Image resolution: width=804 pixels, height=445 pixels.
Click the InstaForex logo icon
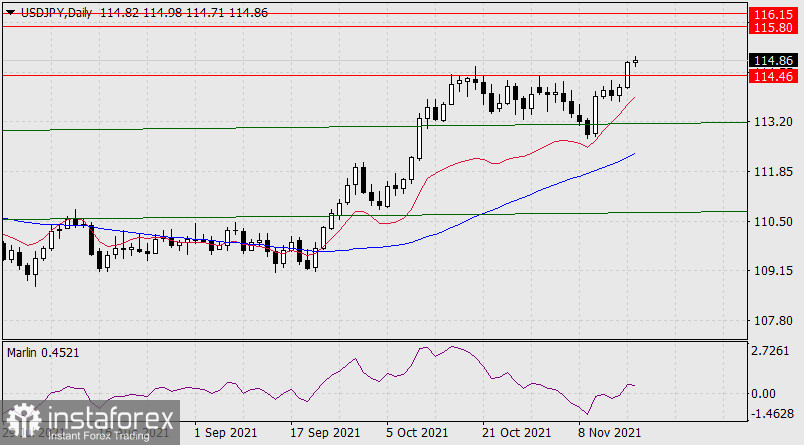[x=21, y=418]
